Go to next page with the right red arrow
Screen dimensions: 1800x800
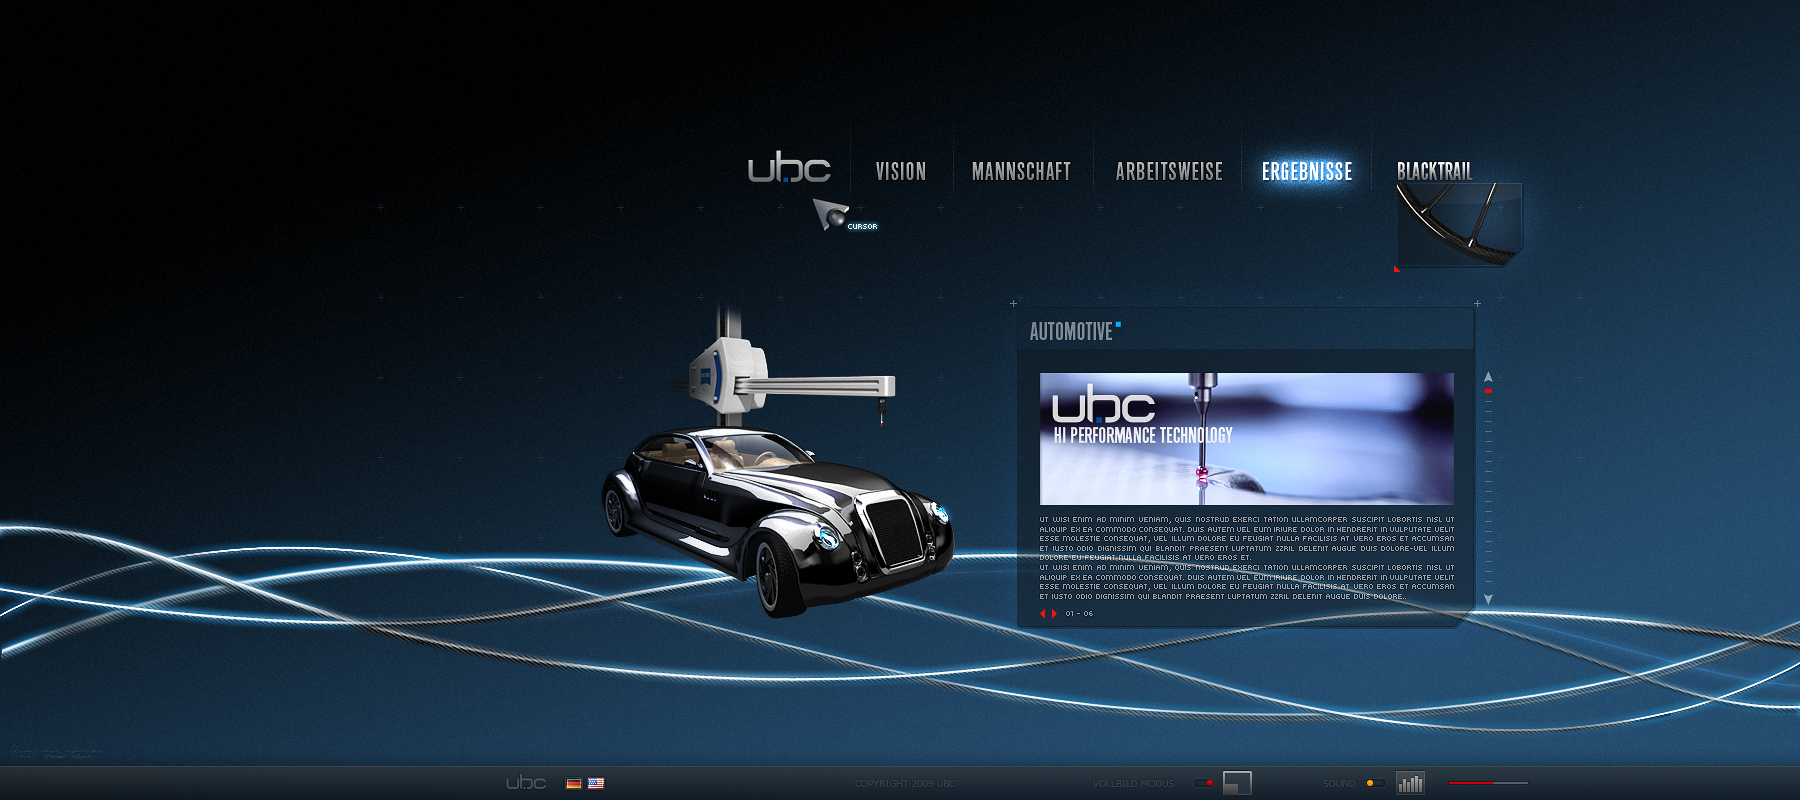tap(1054, 614)
